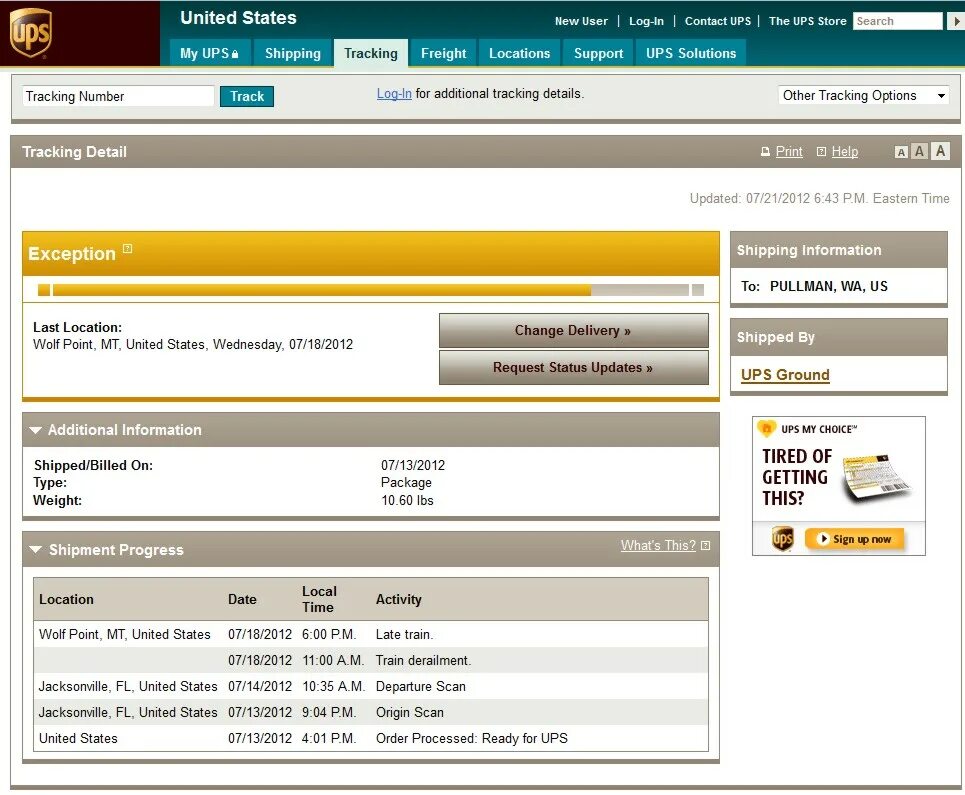This screenshot has height=795, width=965.
Task: Click the 'Departure Scan' activity text
Action: [x=420, y=686]
